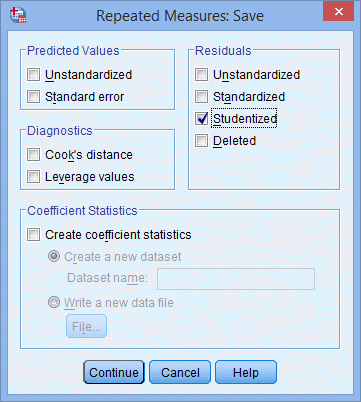Click the Continue button
Screen dimensions: 361x402
[x=114, y=372]
